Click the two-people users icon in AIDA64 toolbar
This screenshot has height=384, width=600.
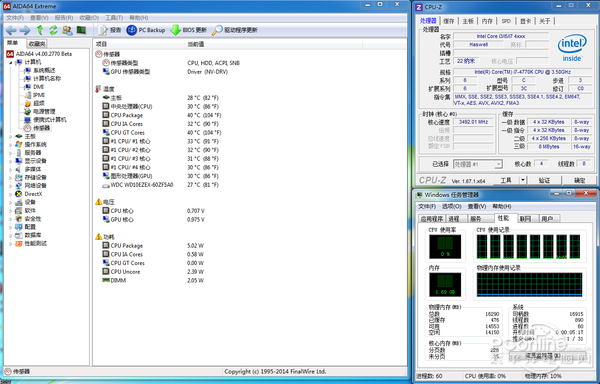point(67,30)
